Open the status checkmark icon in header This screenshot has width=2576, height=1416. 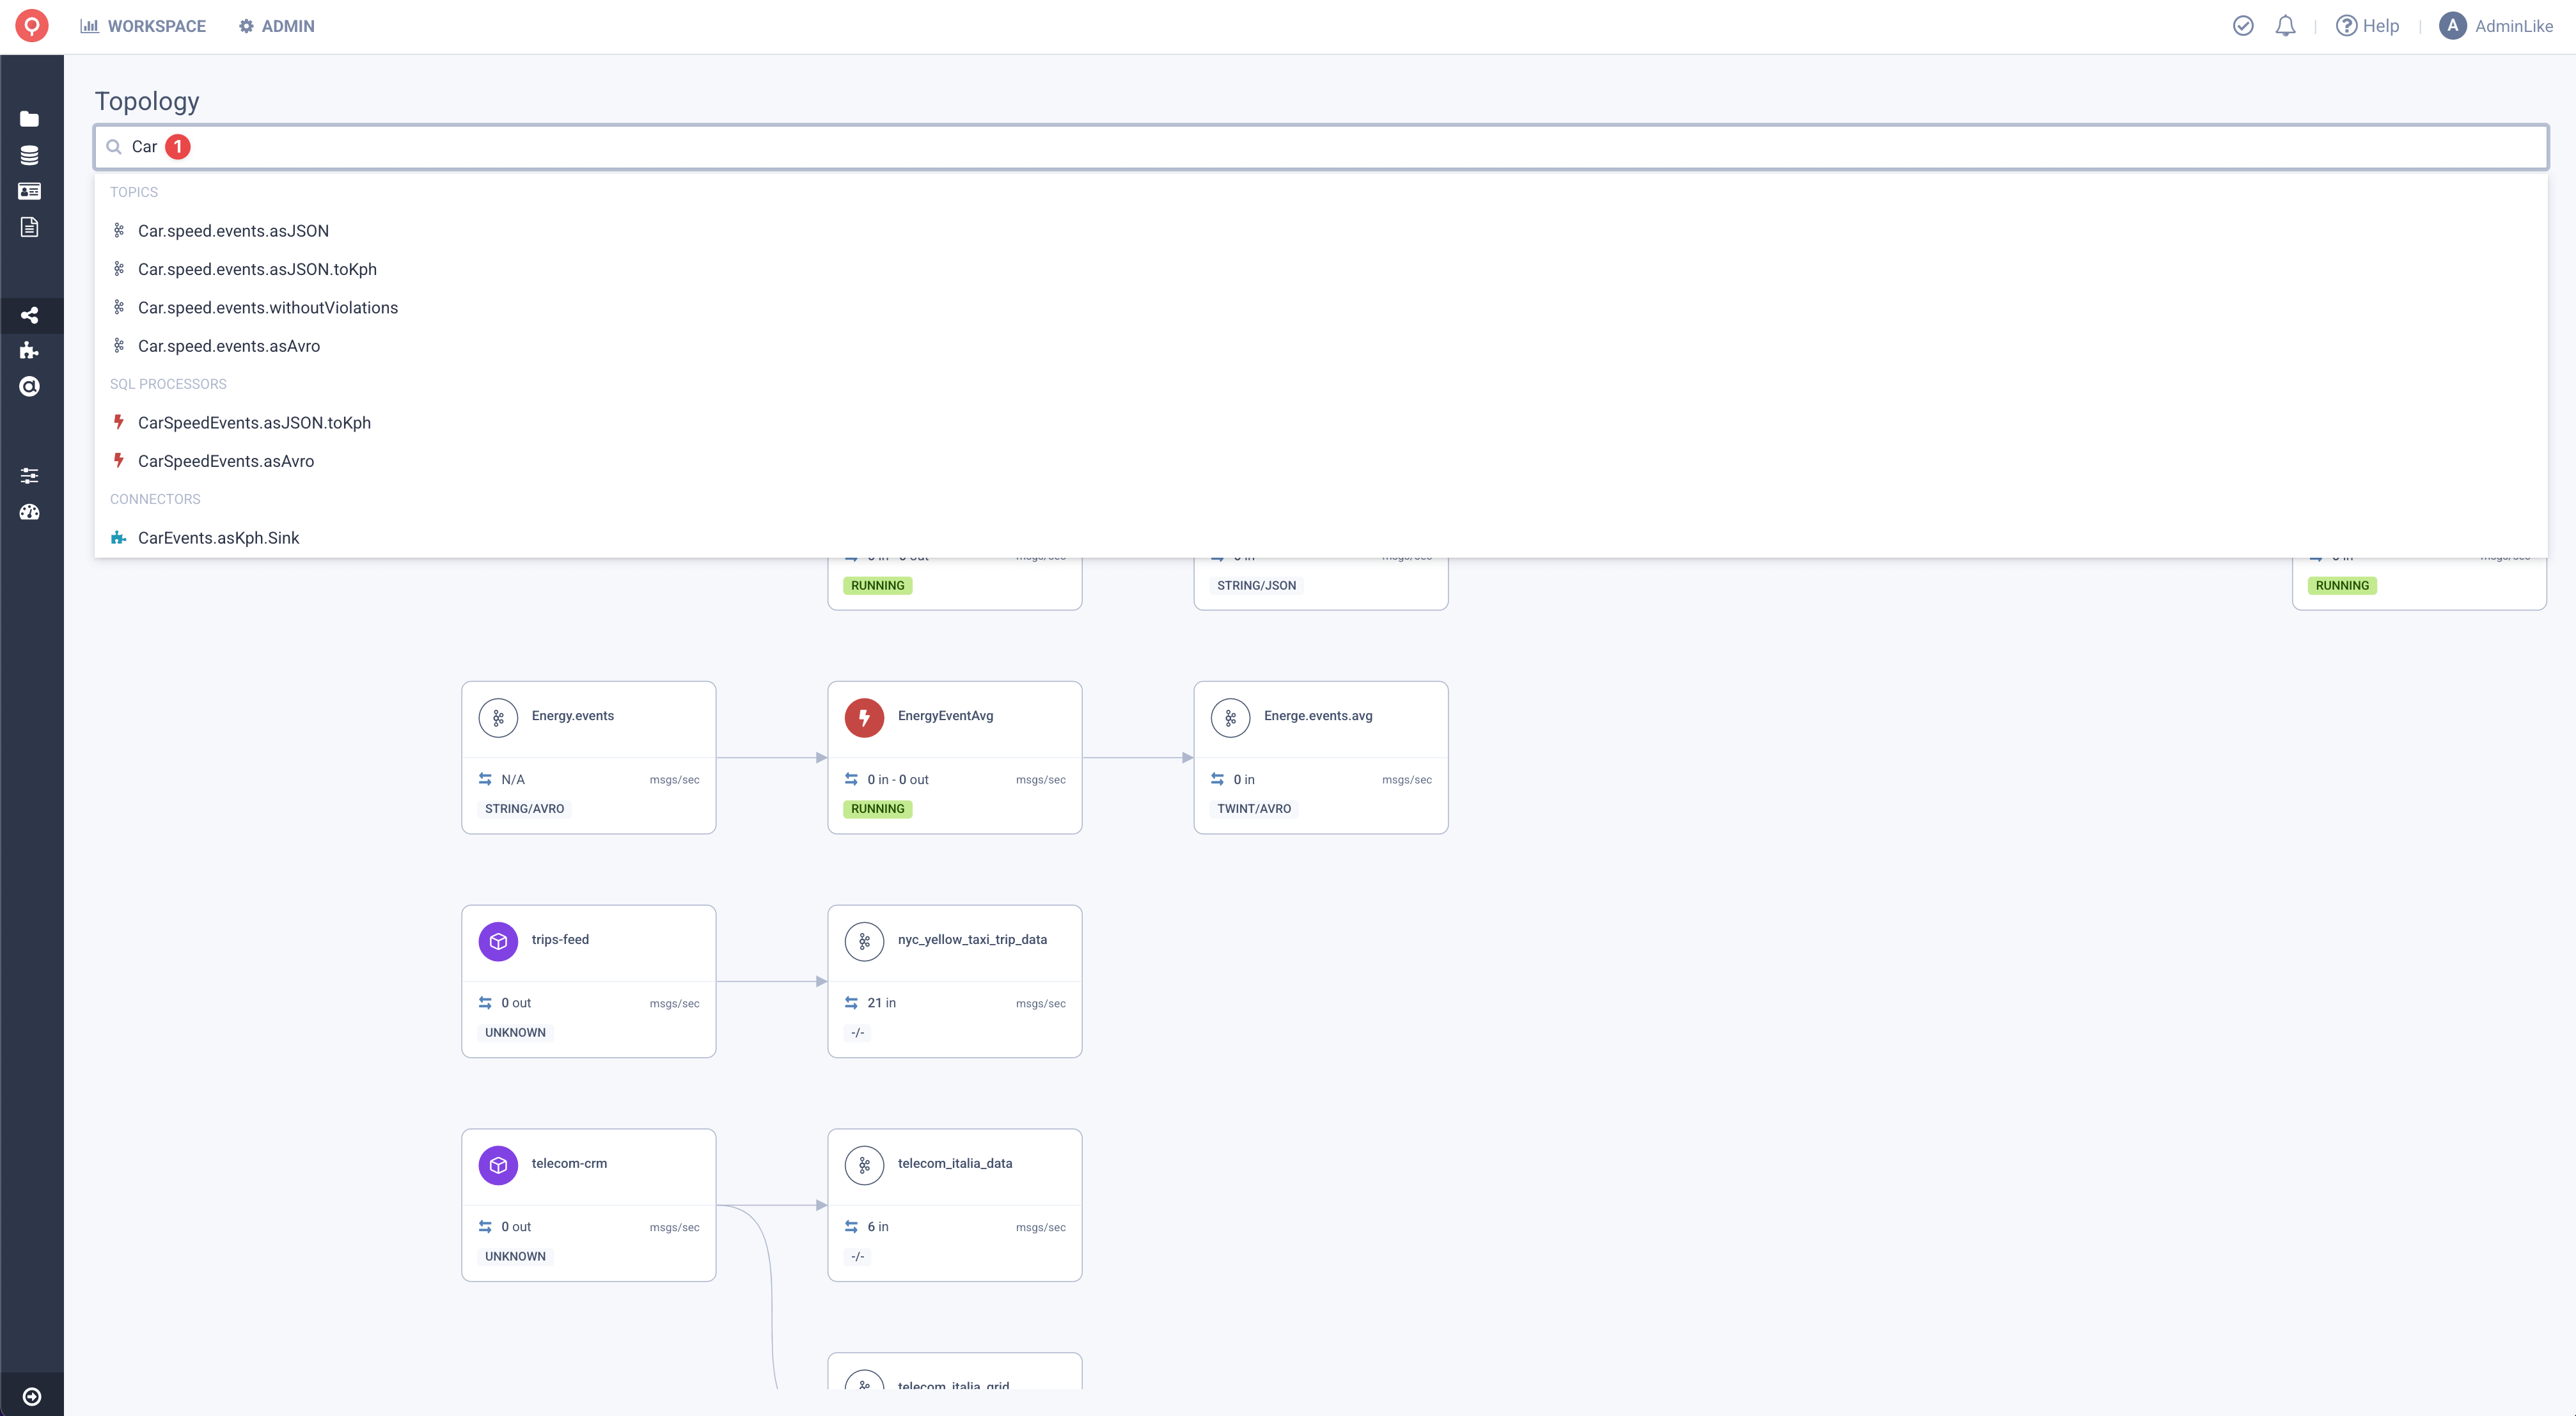(x=2243, y=26)
